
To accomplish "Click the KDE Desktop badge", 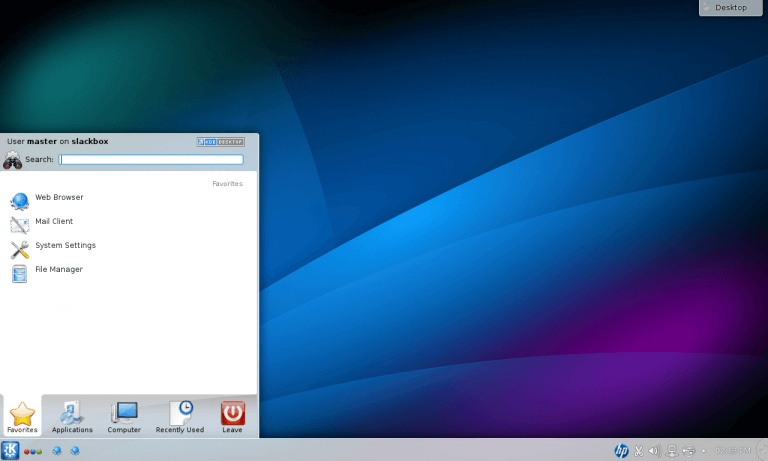I will pyautogui.click(x=220, y=142).
